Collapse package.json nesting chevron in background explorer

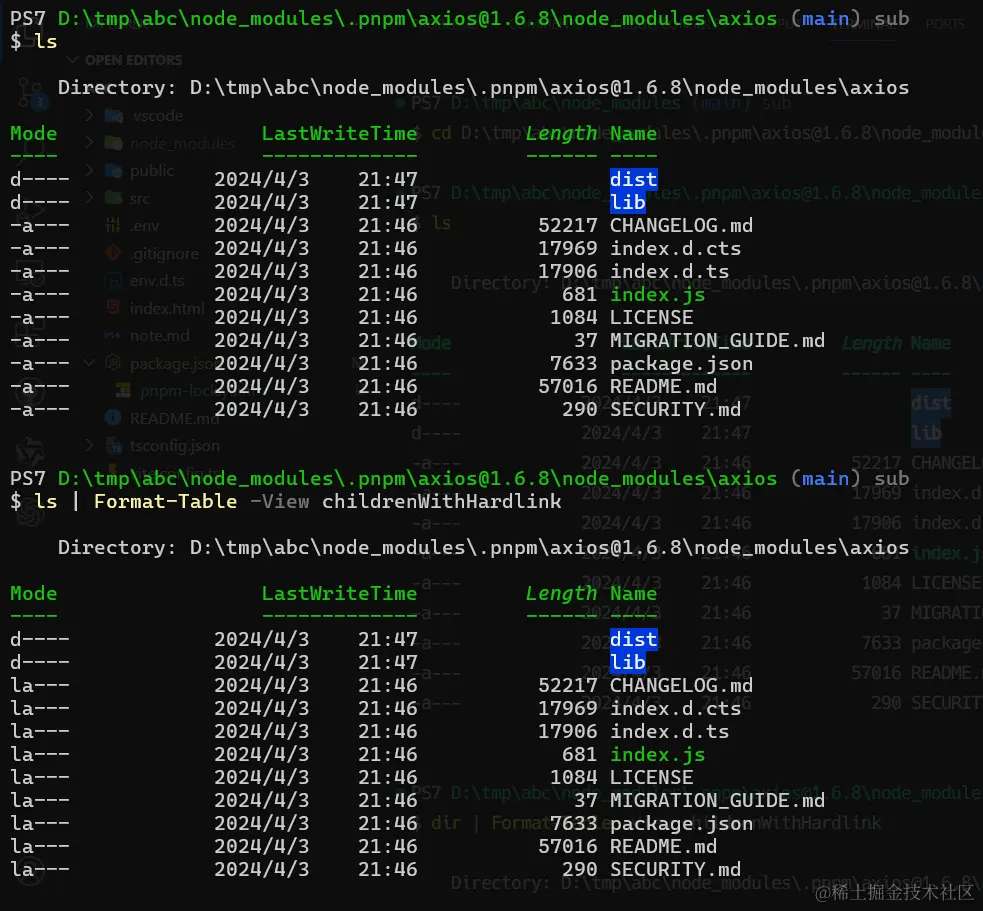click(x=89, y=362)
